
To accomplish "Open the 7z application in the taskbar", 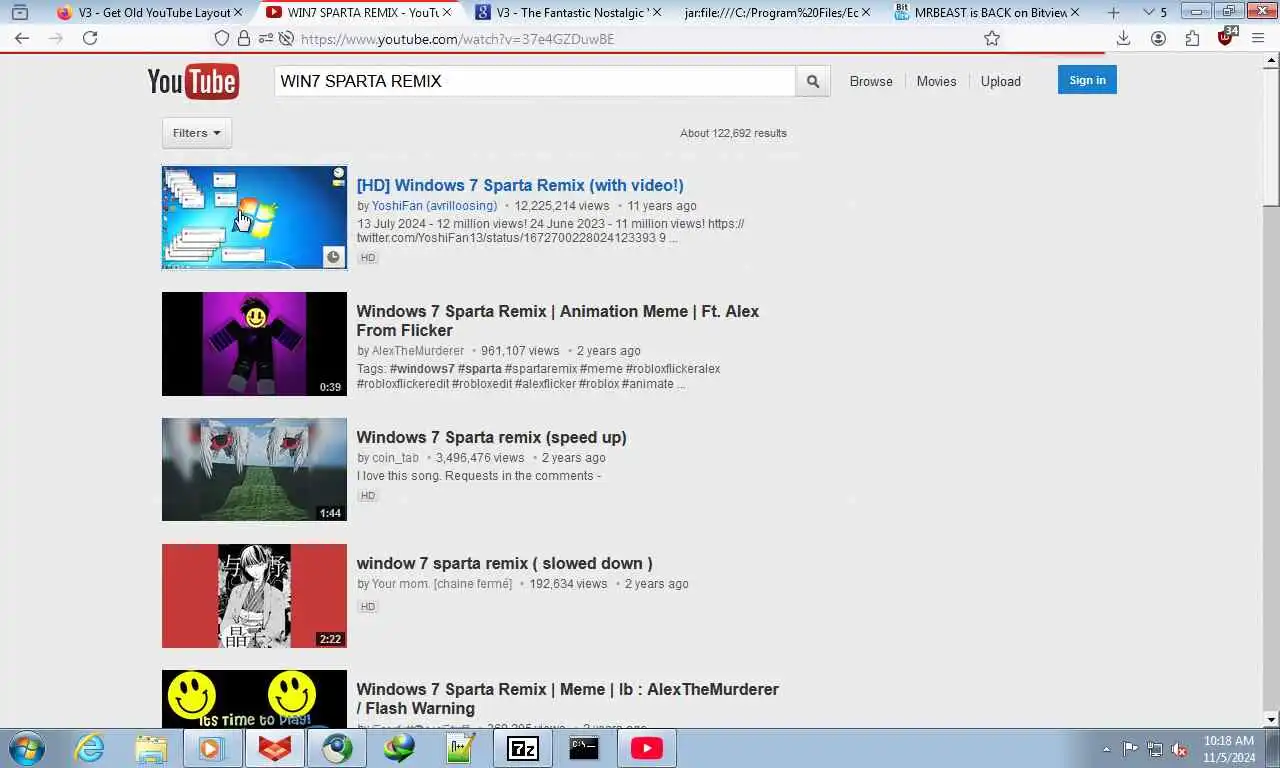I will [522, 748].
